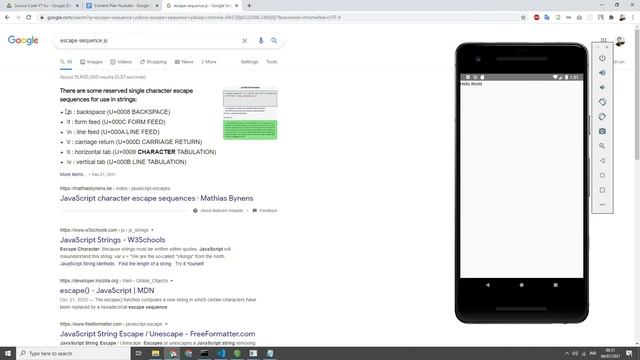Open Find the length of a string sitelink
Image resolution: width=640 pixels, height=360 pixels.
pos(145,264)
